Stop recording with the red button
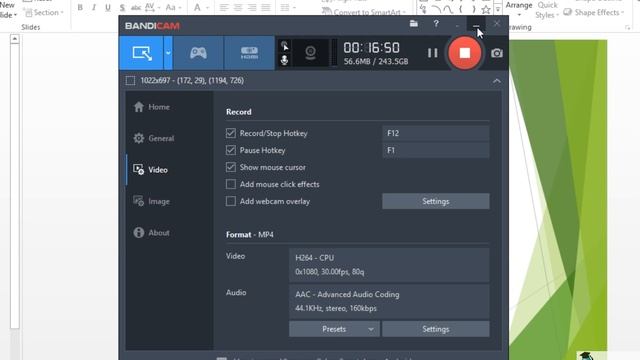This screenshot has height=360, width=640. coord(464,53)
